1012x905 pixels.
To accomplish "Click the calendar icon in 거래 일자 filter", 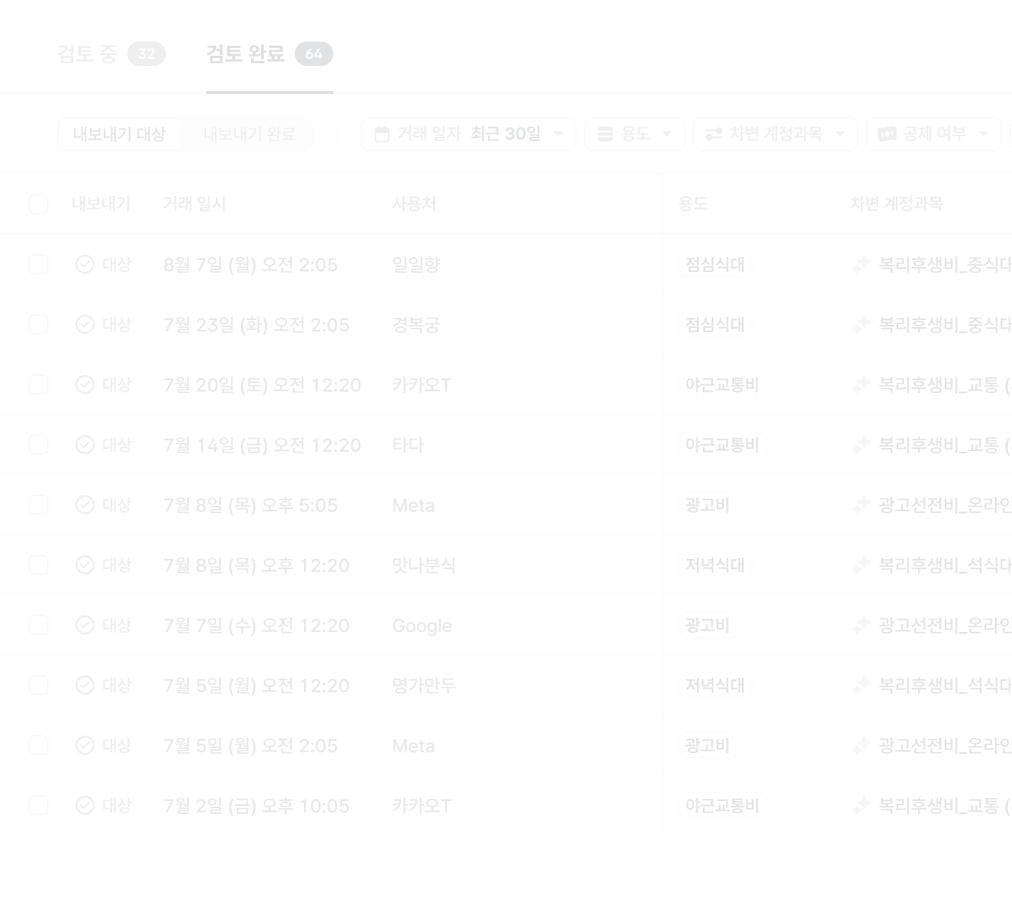I will click(381, 134).
